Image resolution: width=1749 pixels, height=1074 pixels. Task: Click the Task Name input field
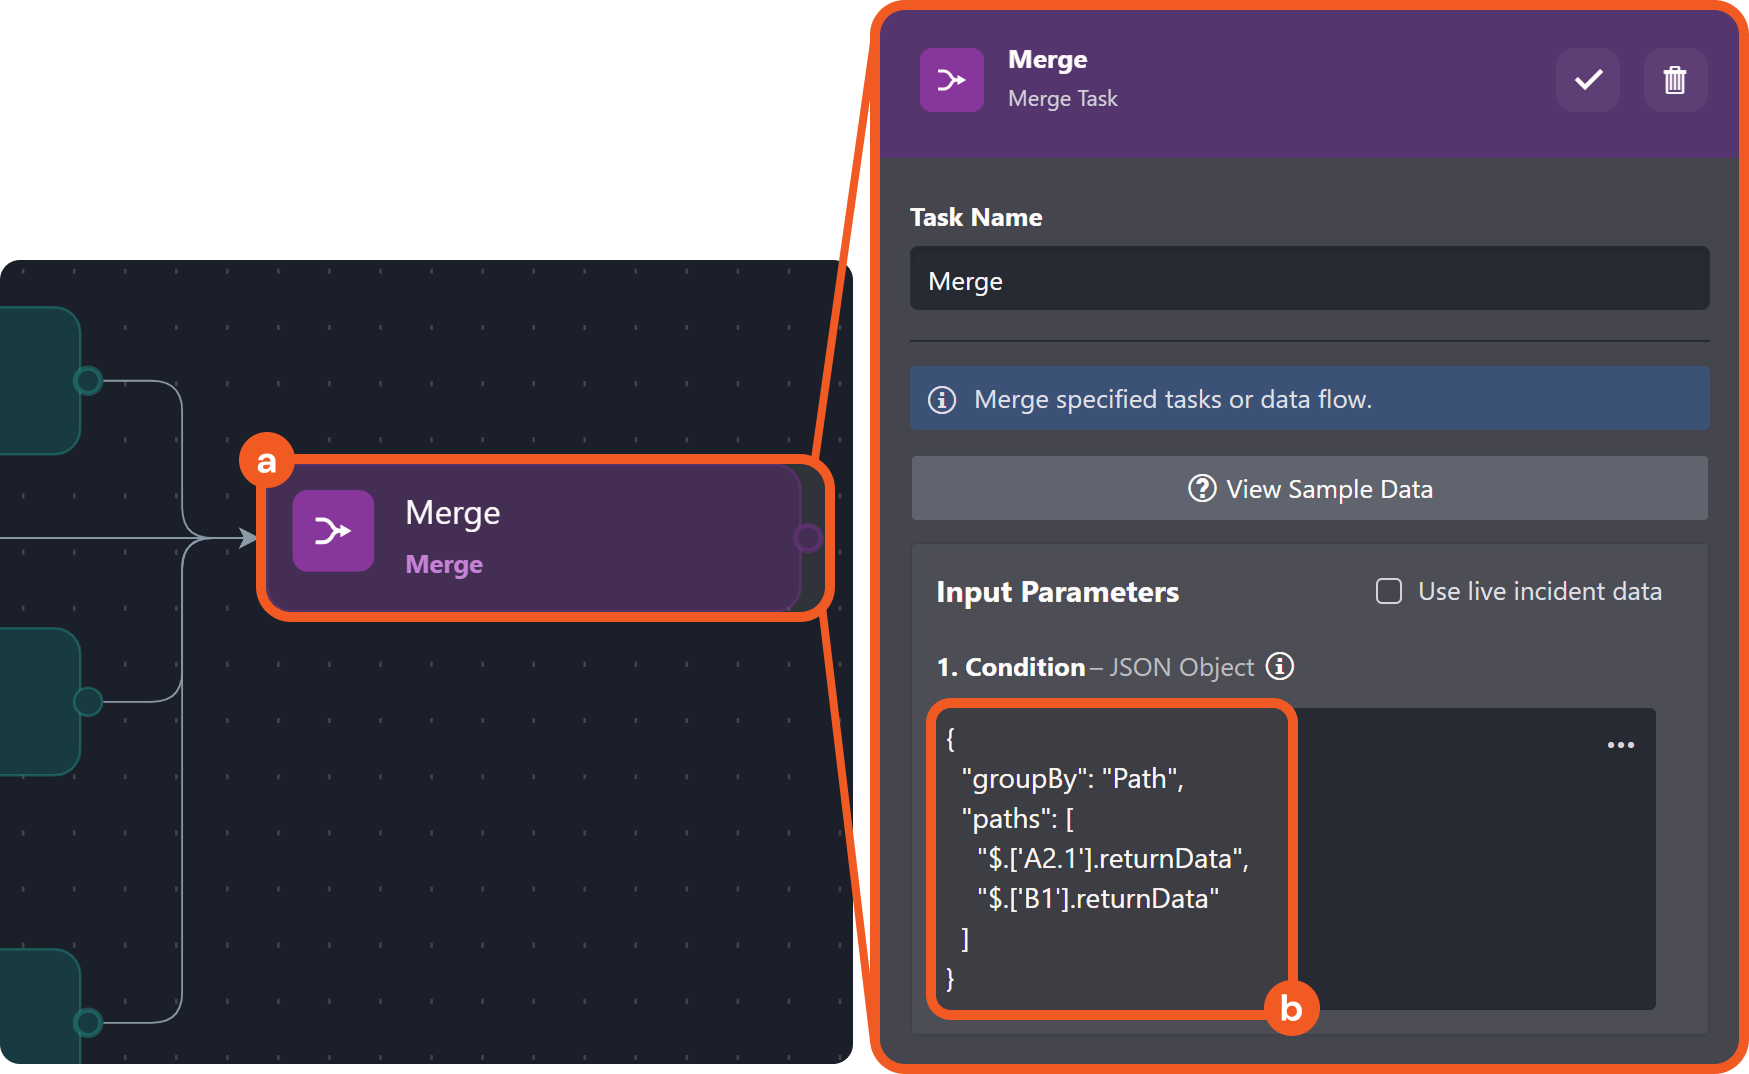click(1310, 279)
